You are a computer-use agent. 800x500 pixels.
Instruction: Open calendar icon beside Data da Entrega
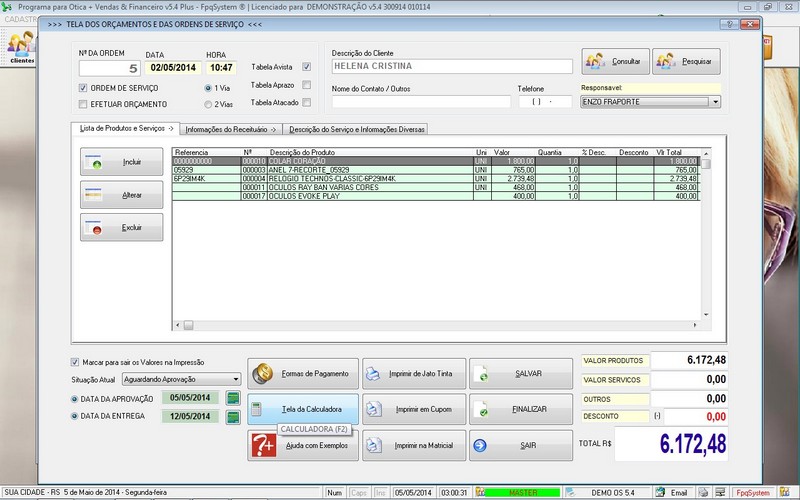coord(234,417)
